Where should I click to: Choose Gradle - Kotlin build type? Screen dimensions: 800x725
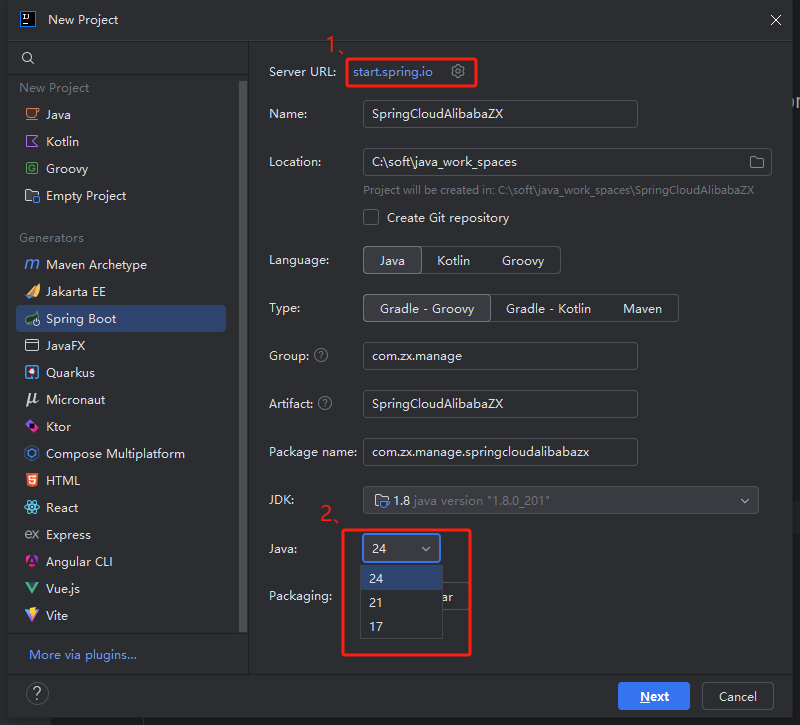pos(548,308)
